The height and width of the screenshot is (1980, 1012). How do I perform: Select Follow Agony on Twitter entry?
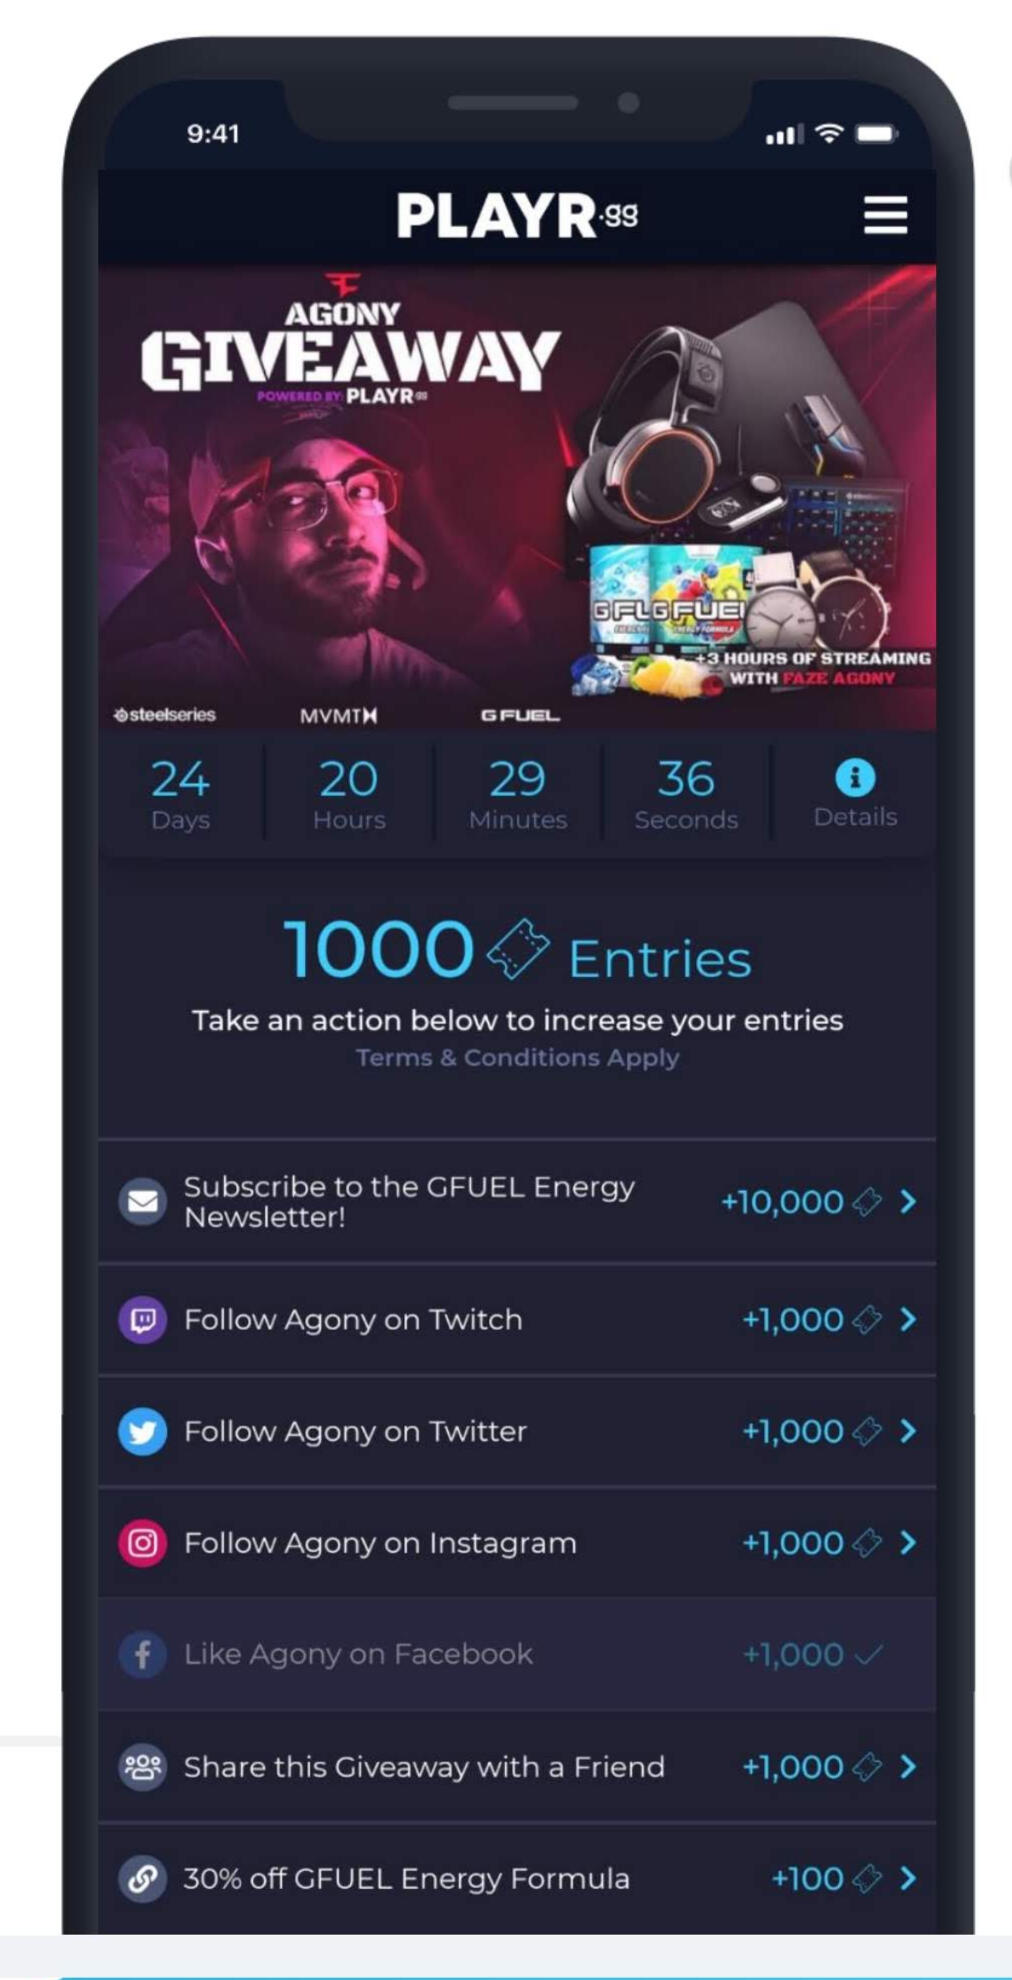pos(517,1432)
